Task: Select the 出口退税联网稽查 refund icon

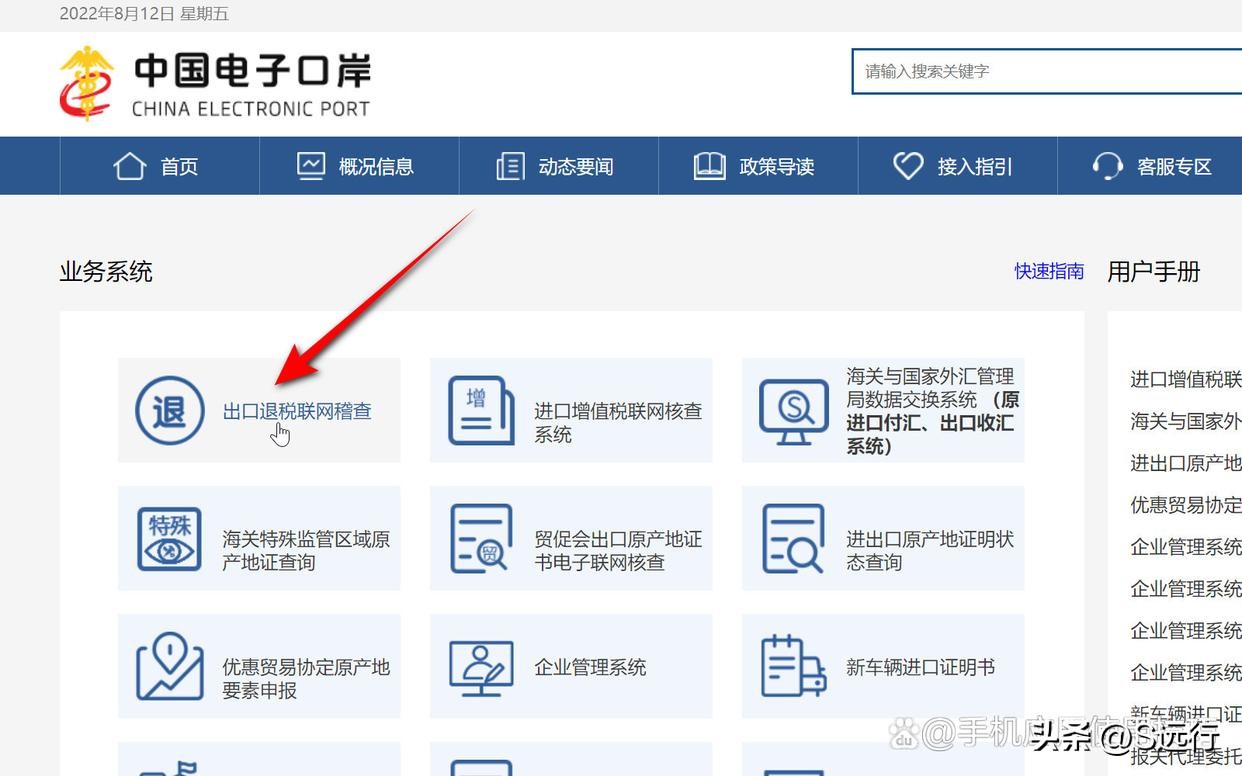Action: coord(169,410)
